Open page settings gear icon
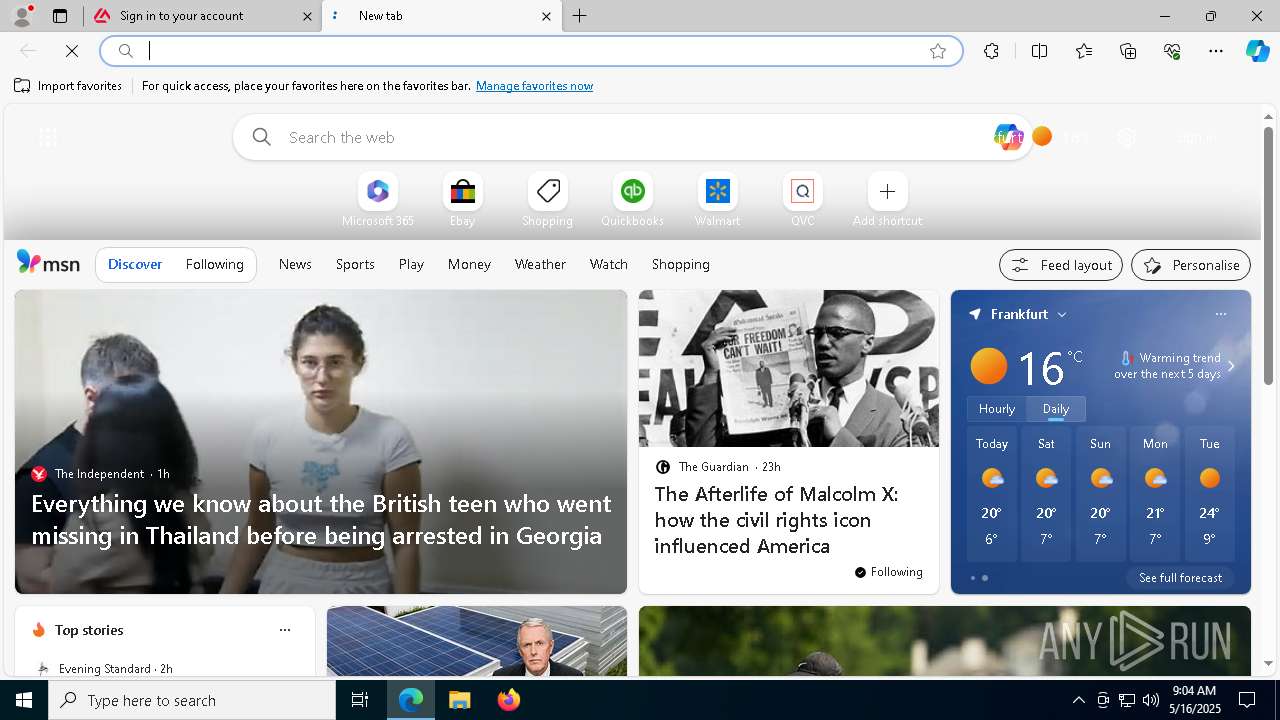 pos(1127,138)
